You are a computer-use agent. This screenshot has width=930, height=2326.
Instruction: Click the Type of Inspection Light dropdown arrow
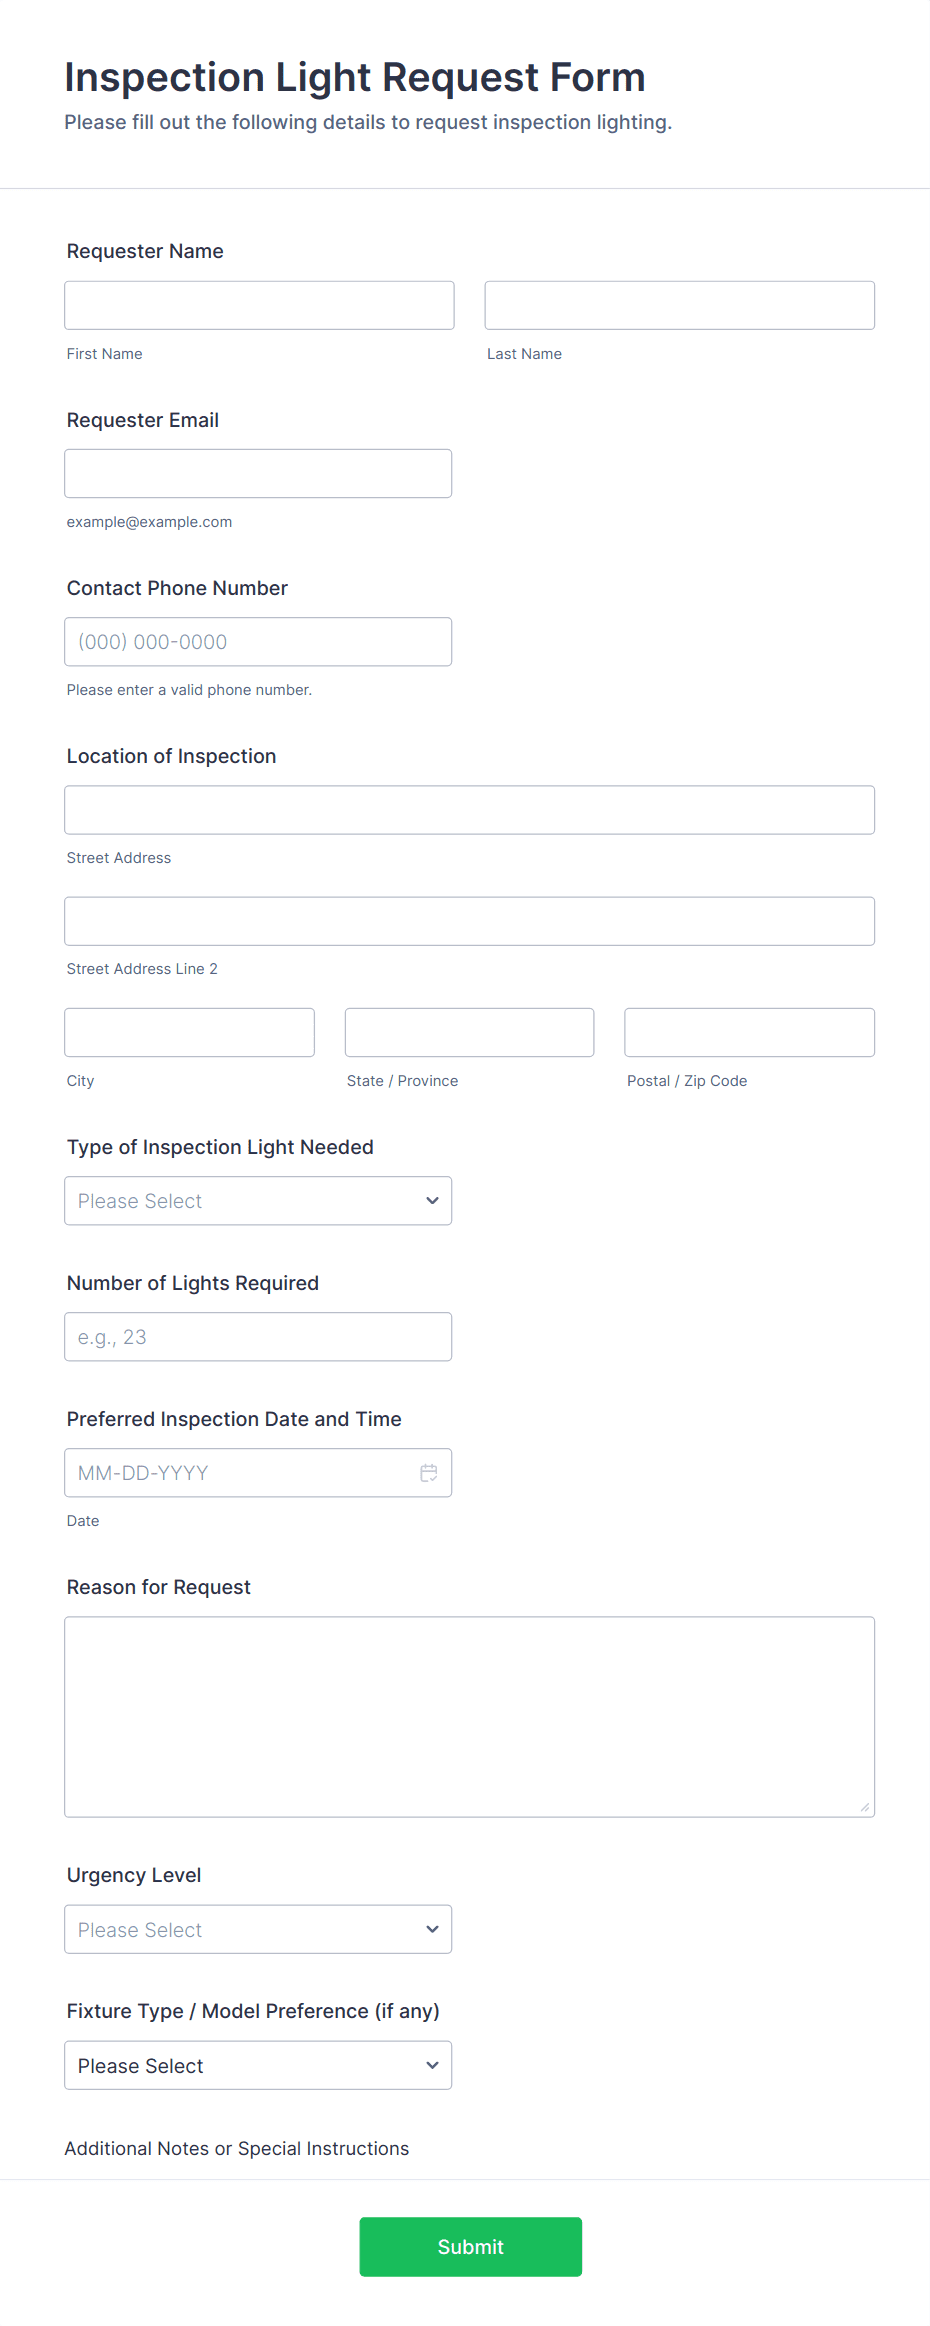432,1201
